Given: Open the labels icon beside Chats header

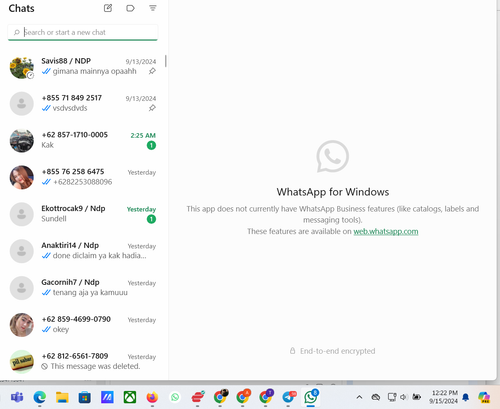Looking at the screenshot, I should (x=130, y=8).
